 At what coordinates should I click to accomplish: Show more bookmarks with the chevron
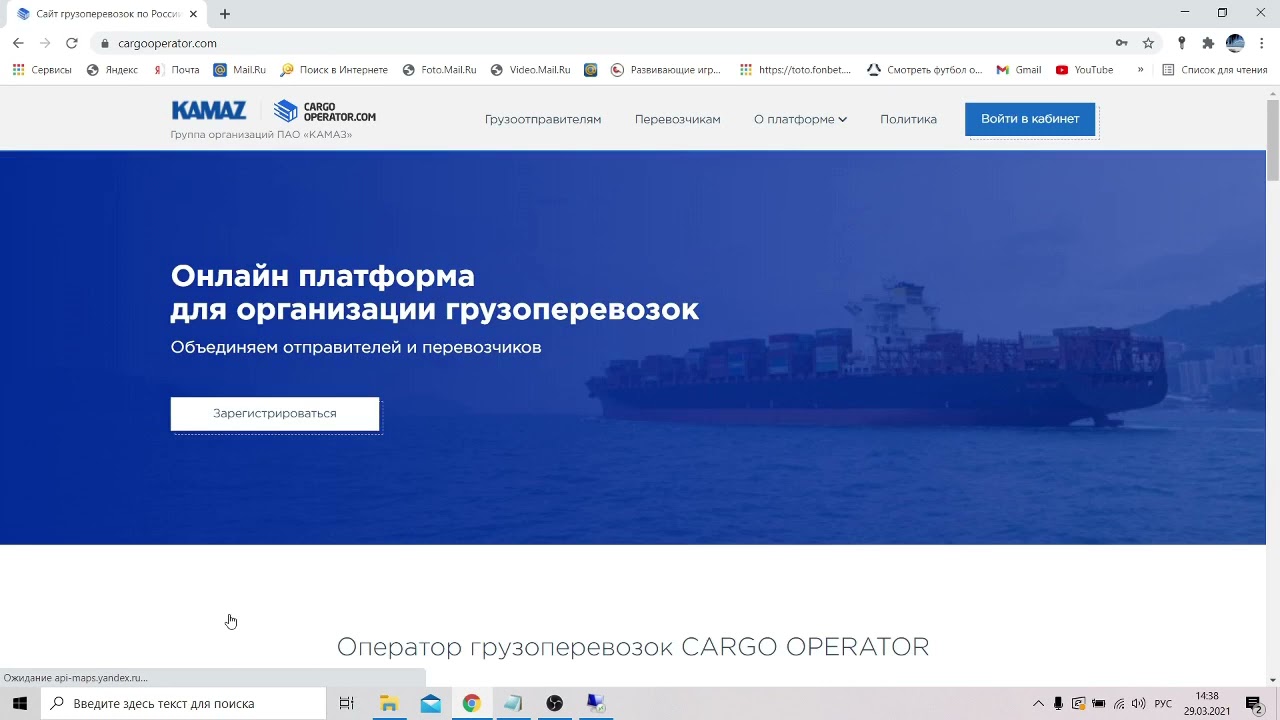click(1140, 70)
